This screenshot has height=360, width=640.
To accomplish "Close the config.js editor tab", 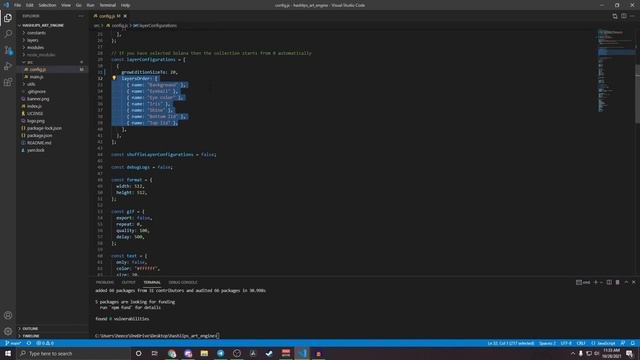I will click(125, 16).
